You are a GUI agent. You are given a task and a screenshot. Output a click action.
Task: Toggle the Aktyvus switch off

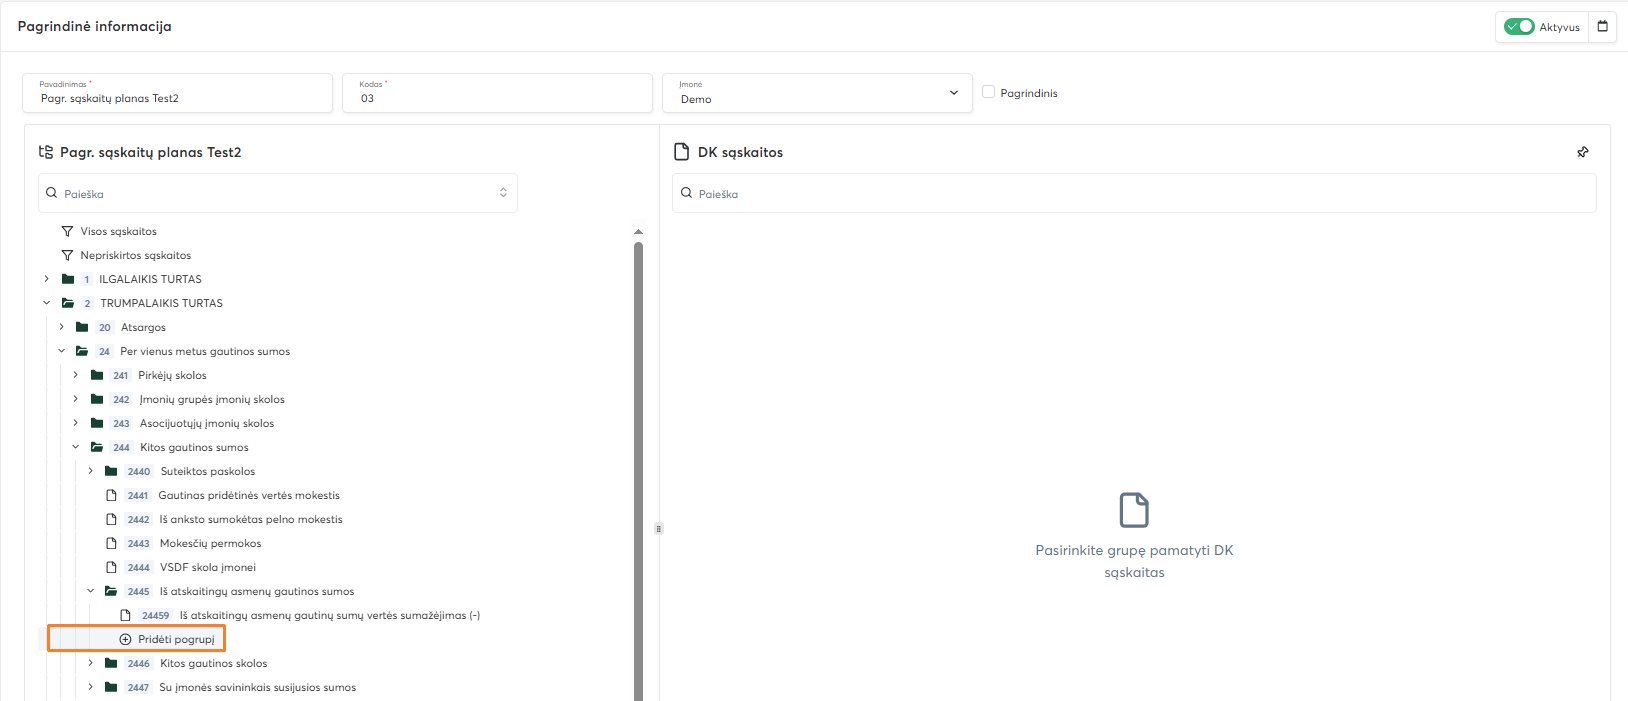coord(1519,27)
